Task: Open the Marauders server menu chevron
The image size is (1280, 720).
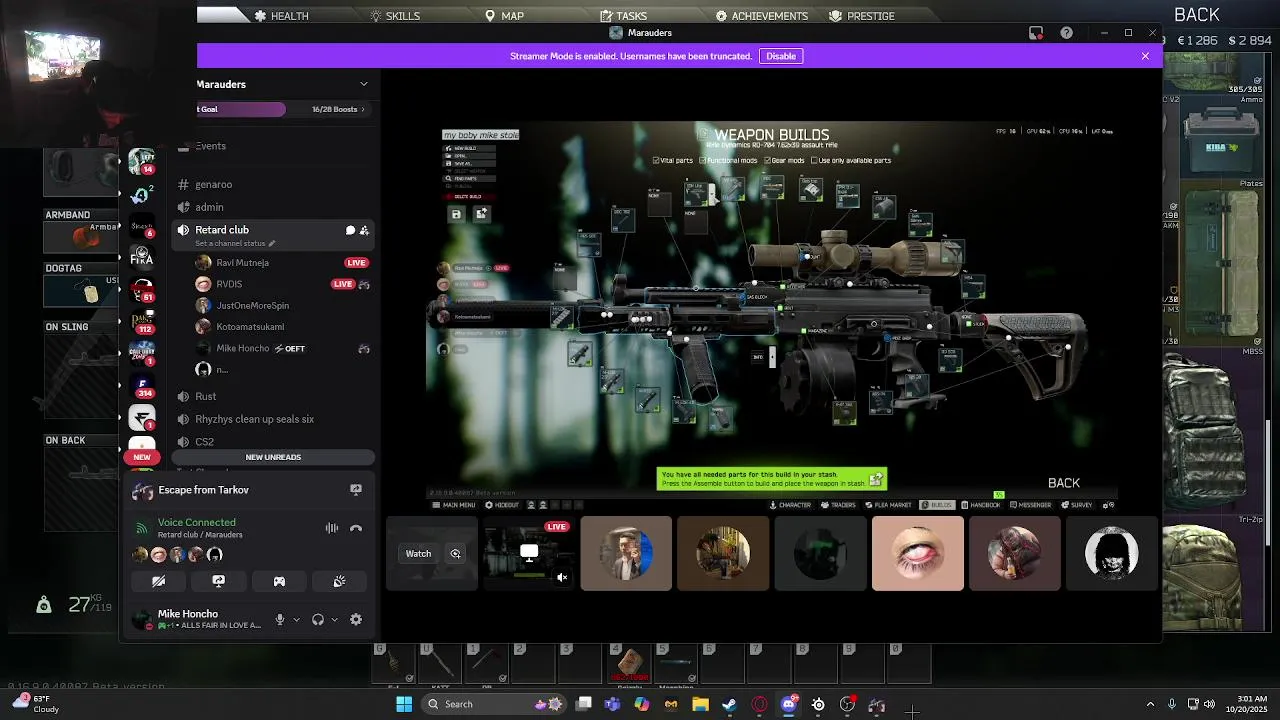Action: click(364, 84)
